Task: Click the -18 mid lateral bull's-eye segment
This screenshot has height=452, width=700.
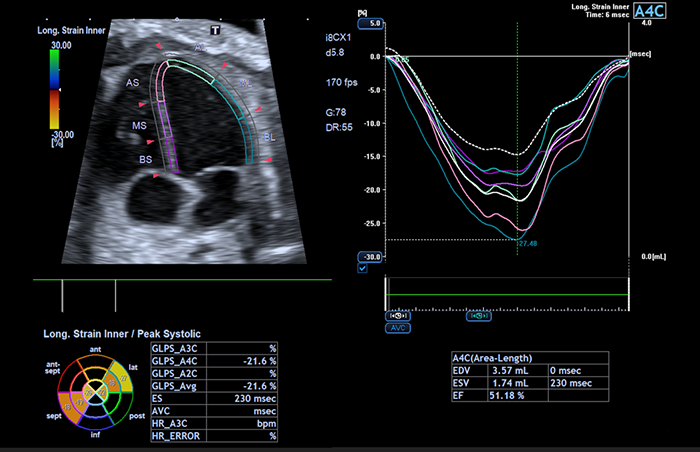Action: [x=112, y=383]
